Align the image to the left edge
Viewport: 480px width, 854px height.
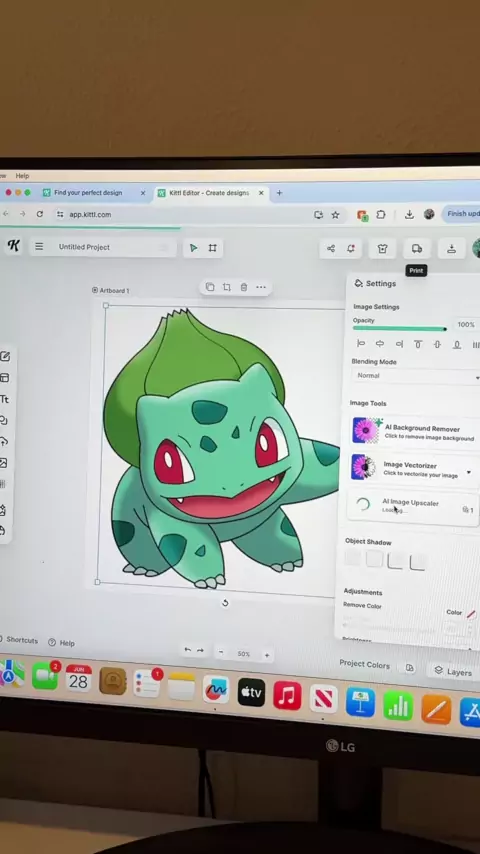click(x=361, y=343)
